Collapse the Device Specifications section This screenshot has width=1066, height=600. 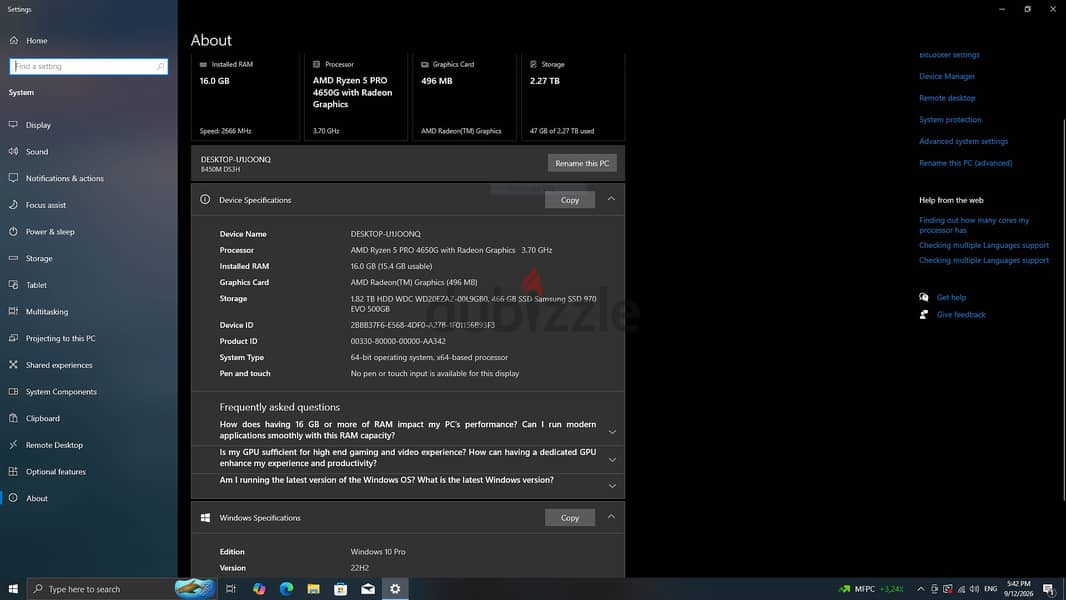(x=611, y=199)
